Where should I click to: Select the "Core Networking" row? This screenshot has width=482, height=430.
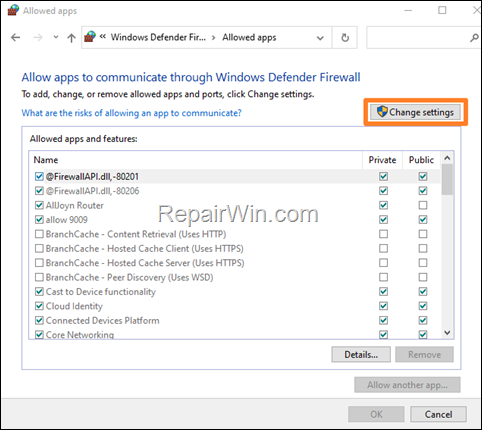tap(235, 334)
